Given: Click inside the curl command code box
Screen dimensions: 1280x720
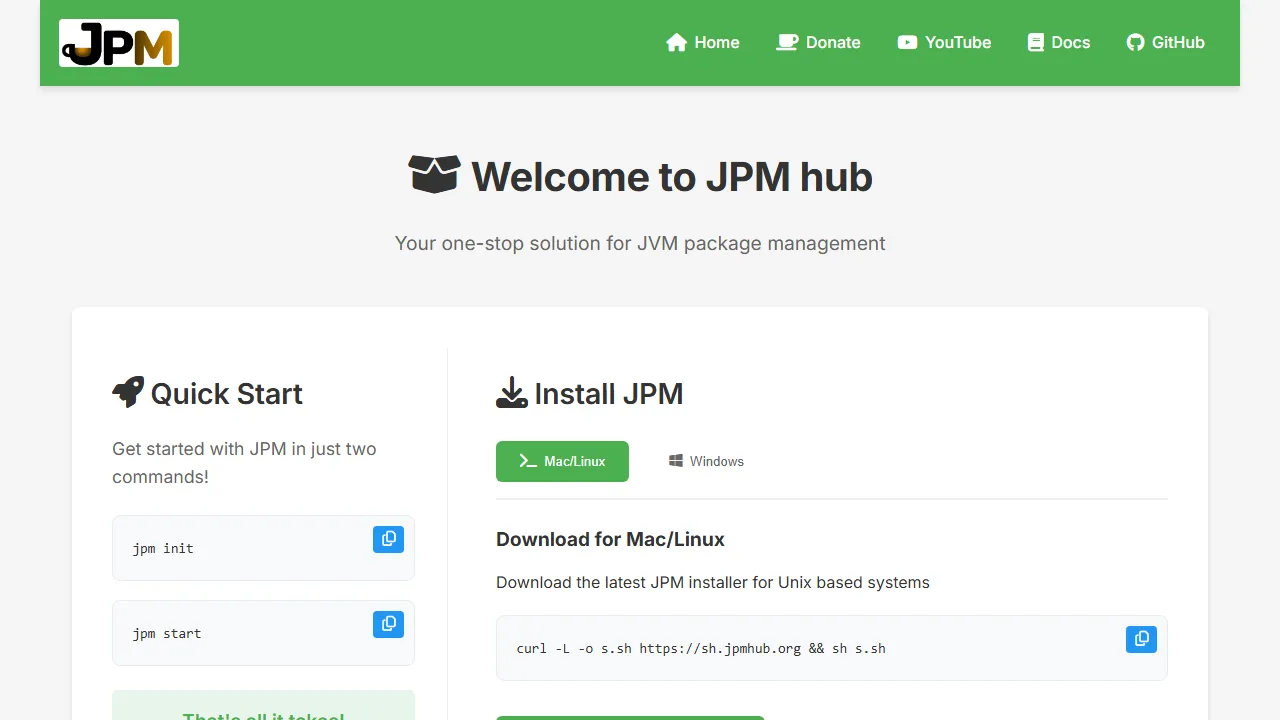Looking at the screenshot, I should click(700, 648).
